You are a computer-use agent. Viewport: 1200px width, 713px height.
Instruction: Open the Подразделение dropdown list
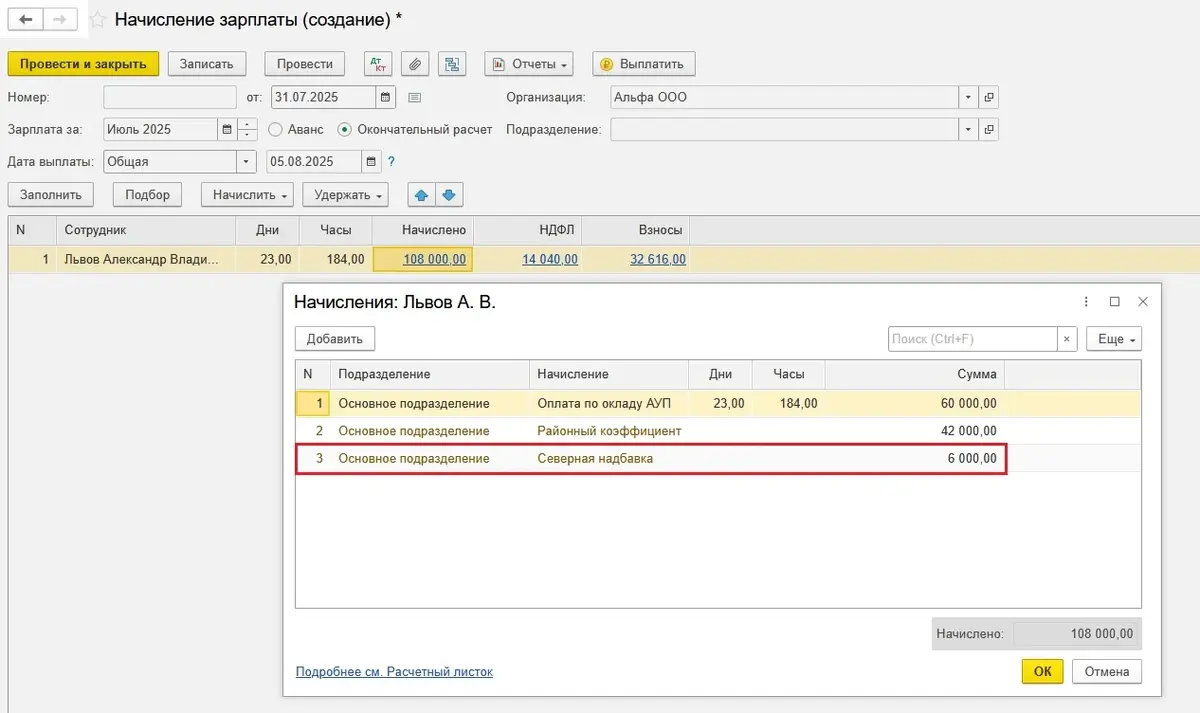coord(967,130)
